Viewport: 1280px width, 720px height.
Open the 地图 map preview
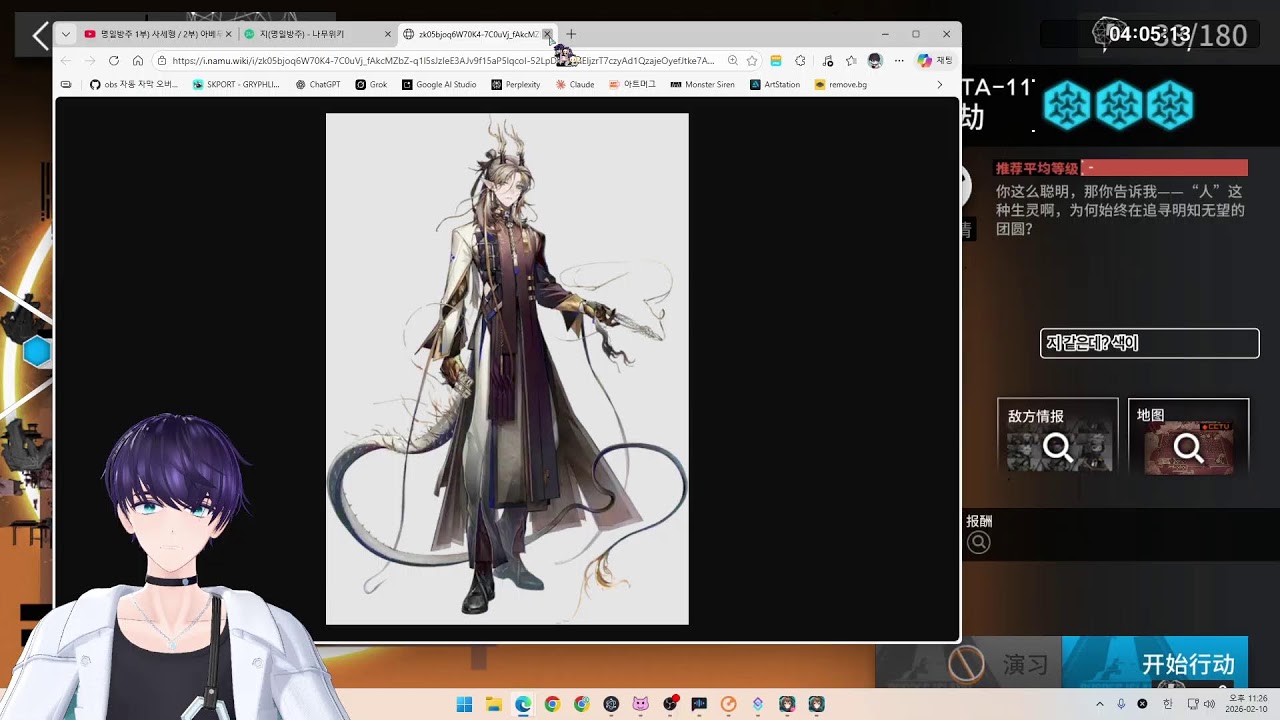click(x=1189, y=437)
